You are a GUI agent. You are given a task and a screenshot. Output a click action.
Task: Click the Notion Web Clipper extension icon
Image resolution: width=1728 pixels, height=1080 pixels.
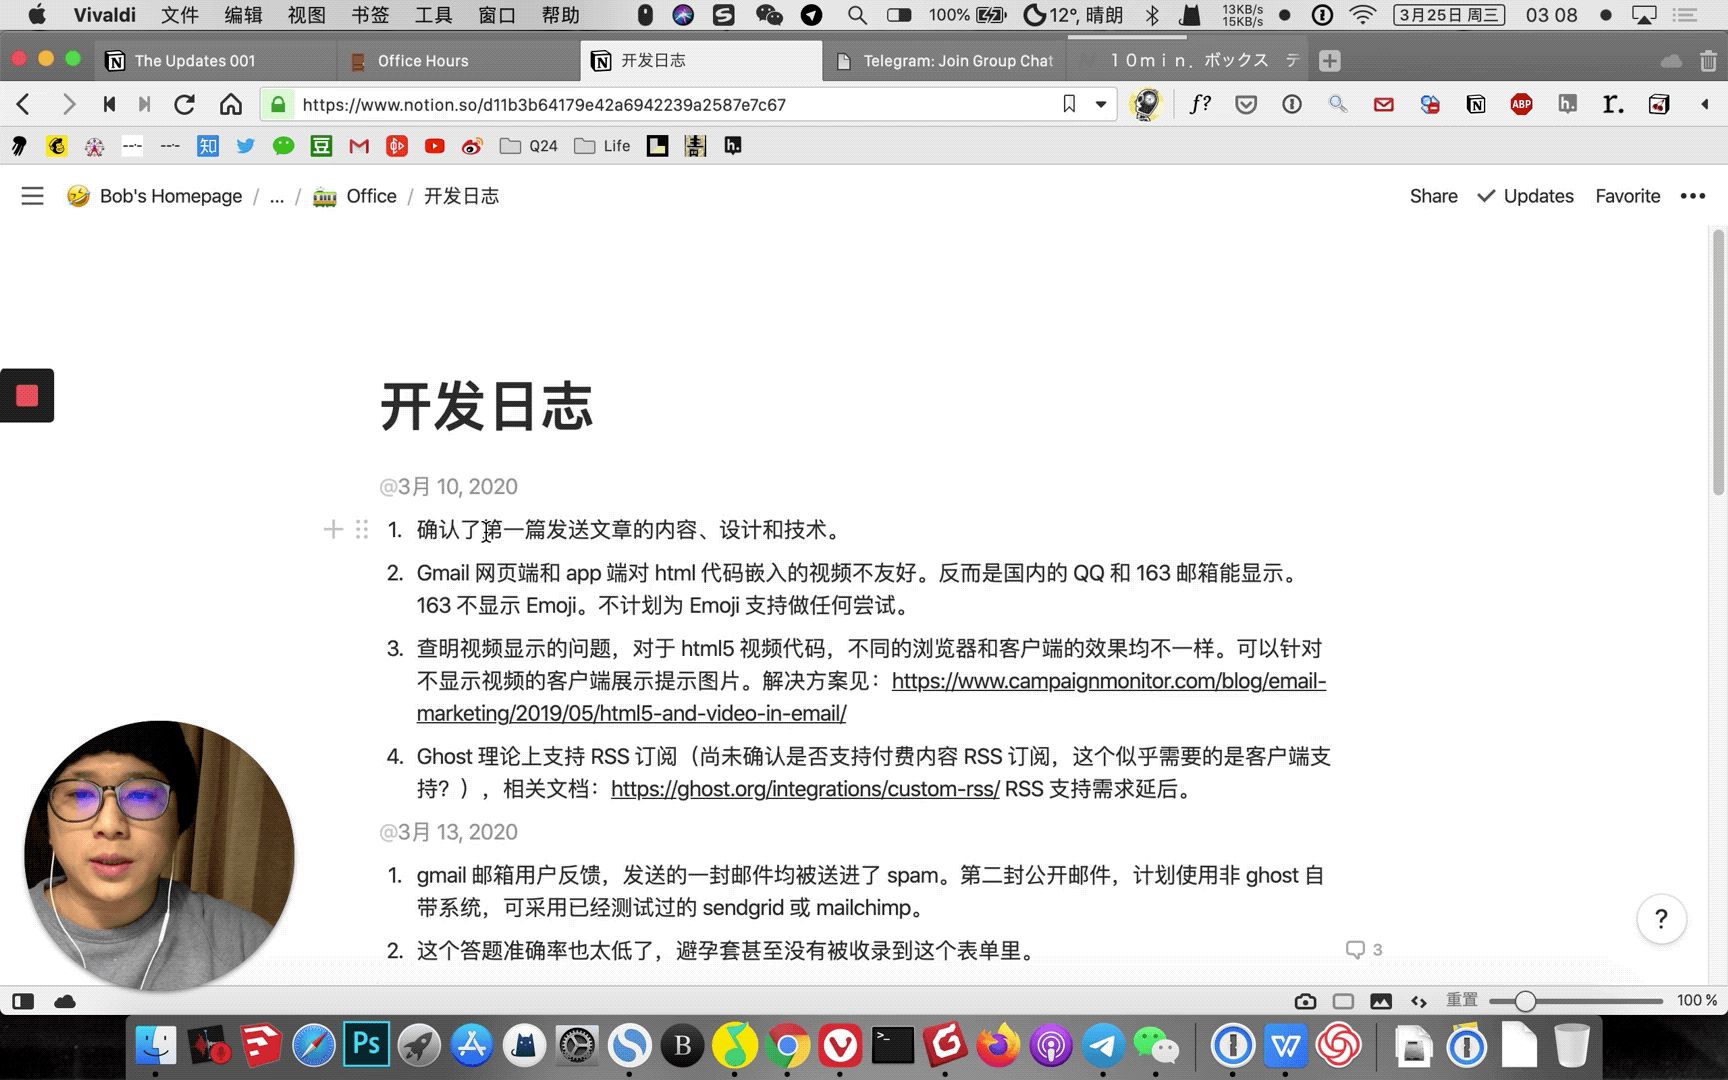pyautogui.click(x=1476, y=104)
